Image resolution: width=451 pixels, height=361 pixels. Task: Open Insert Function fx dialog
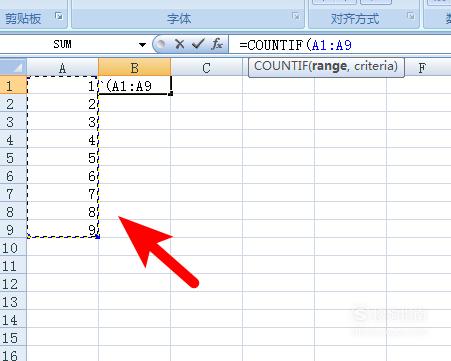pyautogui.click(x=217, y=44)
